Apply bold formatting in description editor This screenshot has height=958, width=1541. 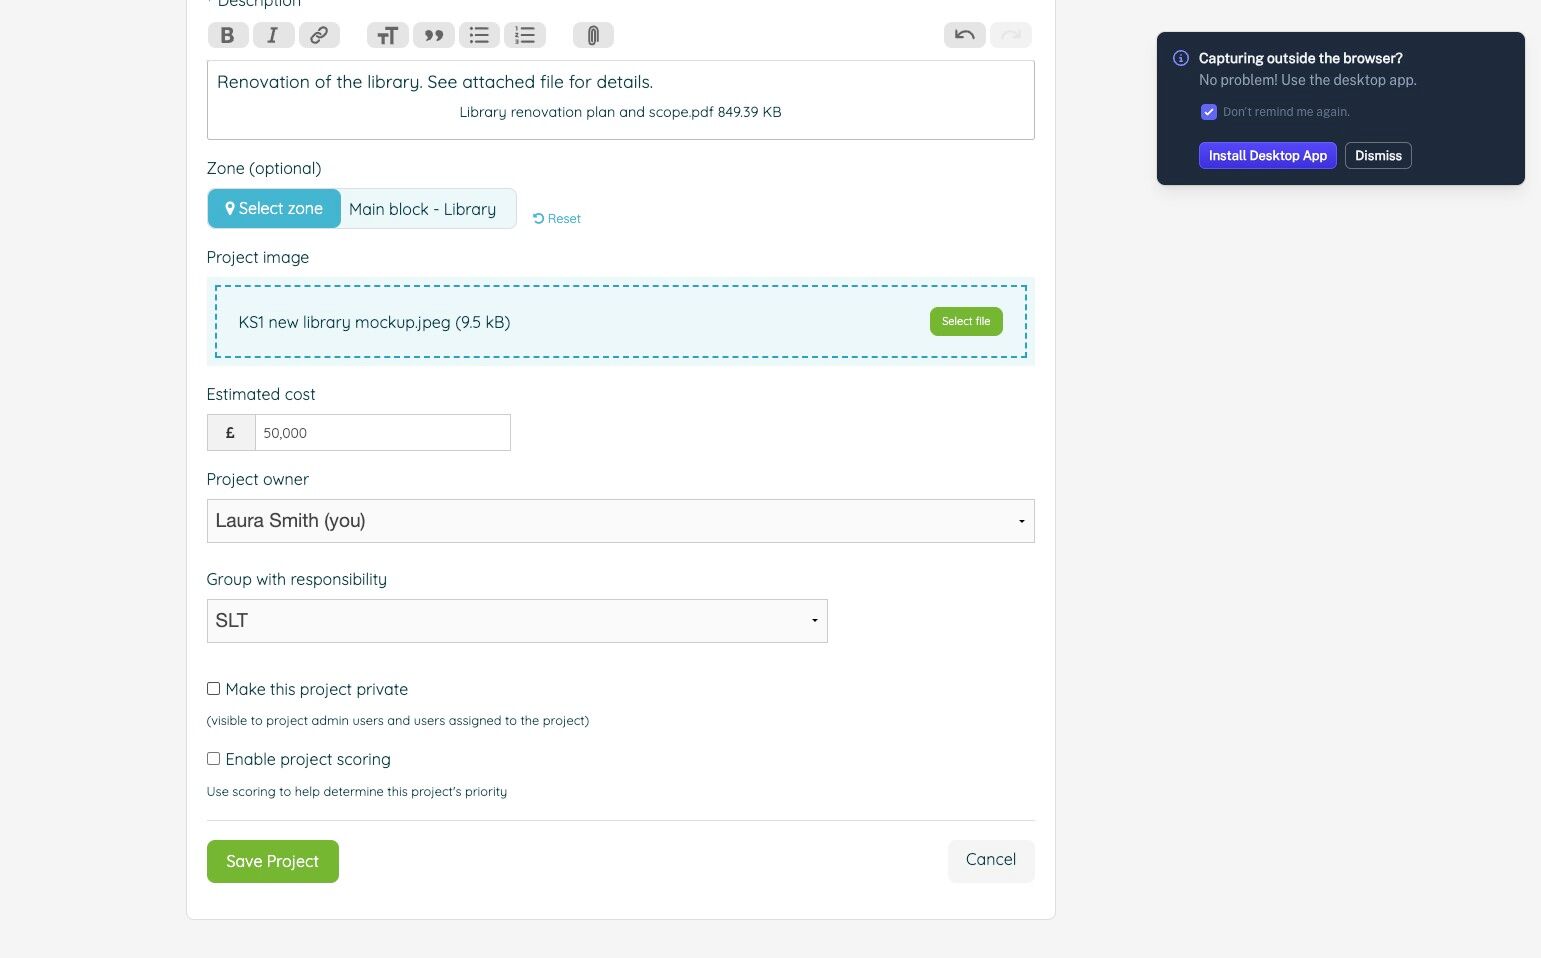[x=228, y=35]
